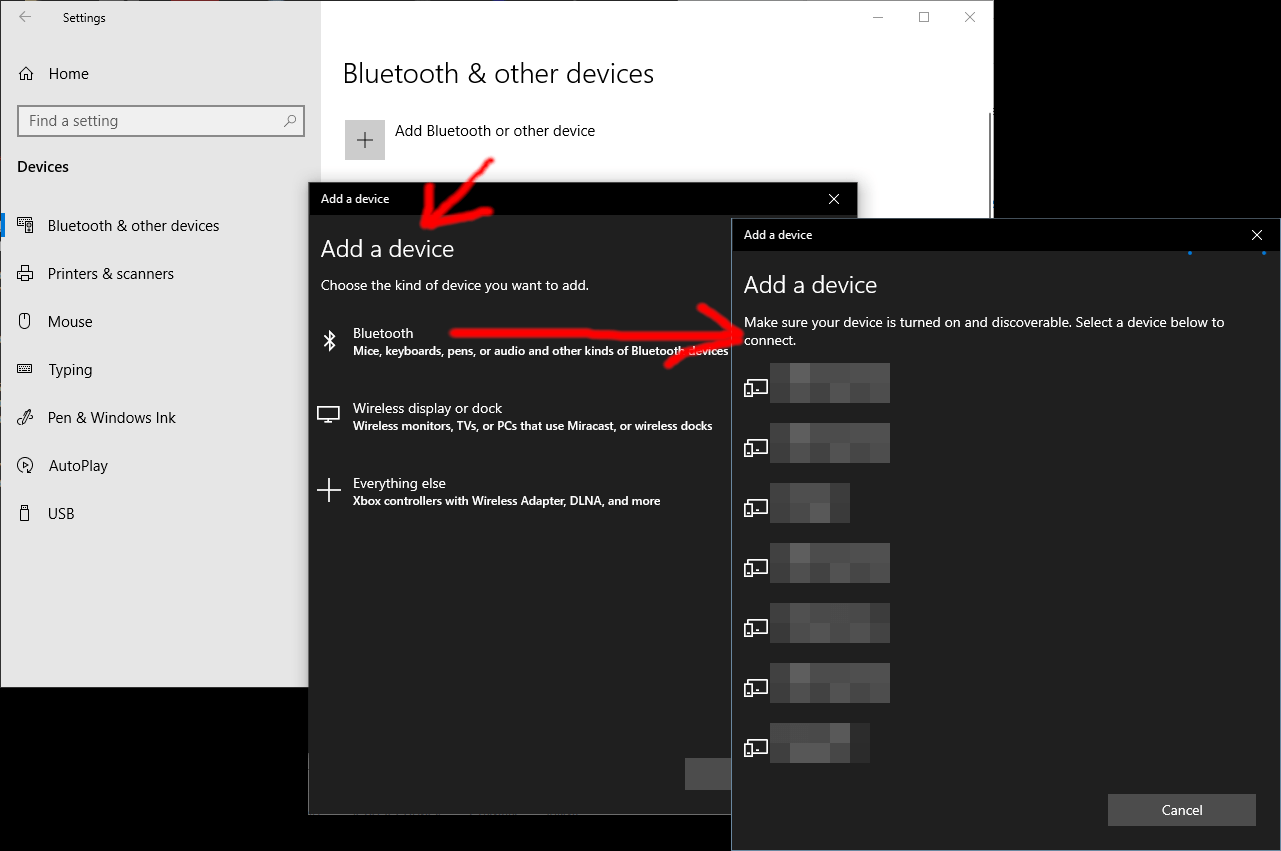Image resolution: width=1281 pixels, height=851 pixels.
Task: Click the search magnifier in Find a setting
Action: pos(290,121)
